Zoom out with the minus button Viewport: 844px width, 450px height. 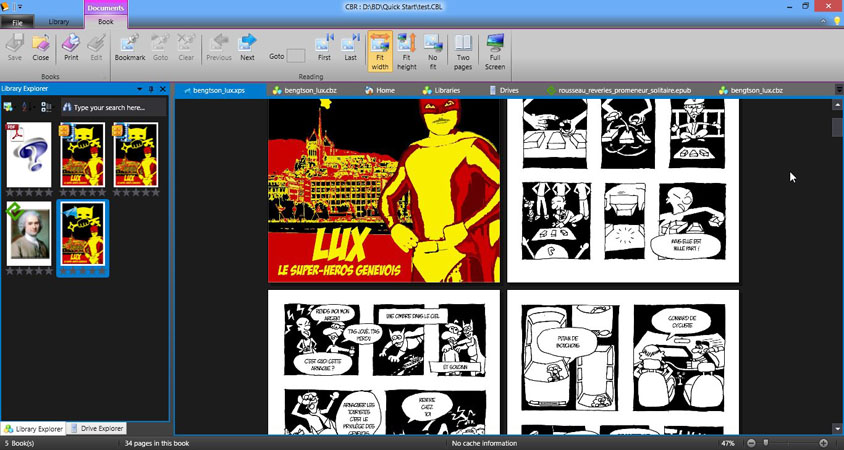click(x=751, y=443)
